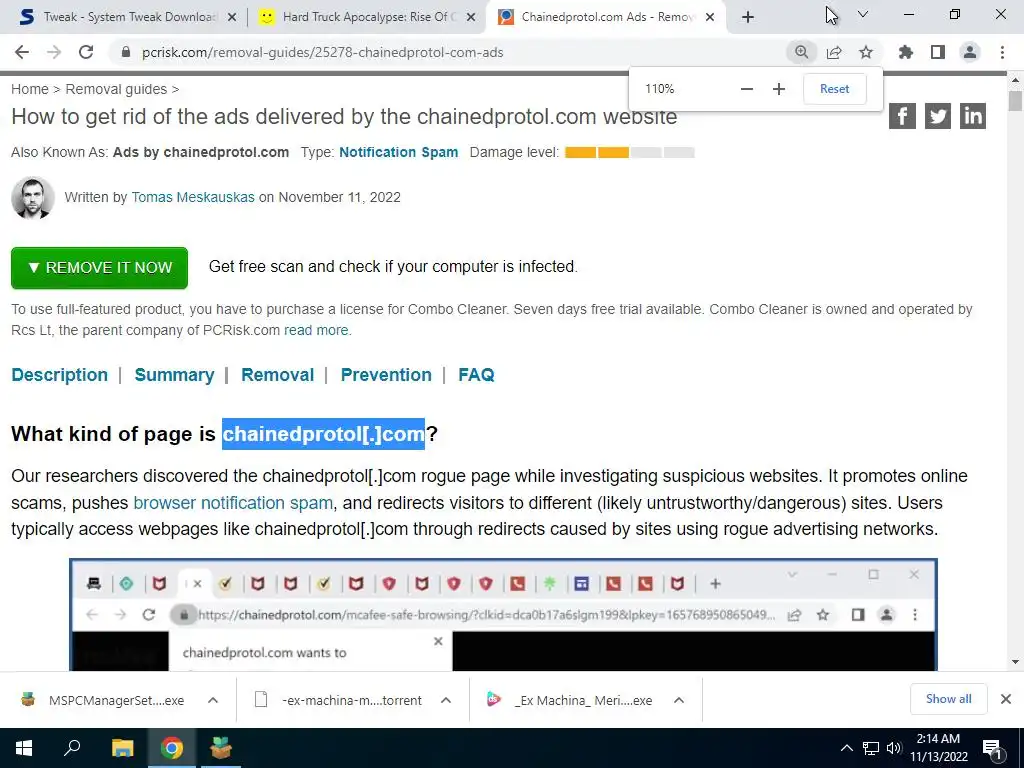This screenshot has height=768, width=1024.
Task: Open the Chrome profile avatar
Action: [970, 52]
